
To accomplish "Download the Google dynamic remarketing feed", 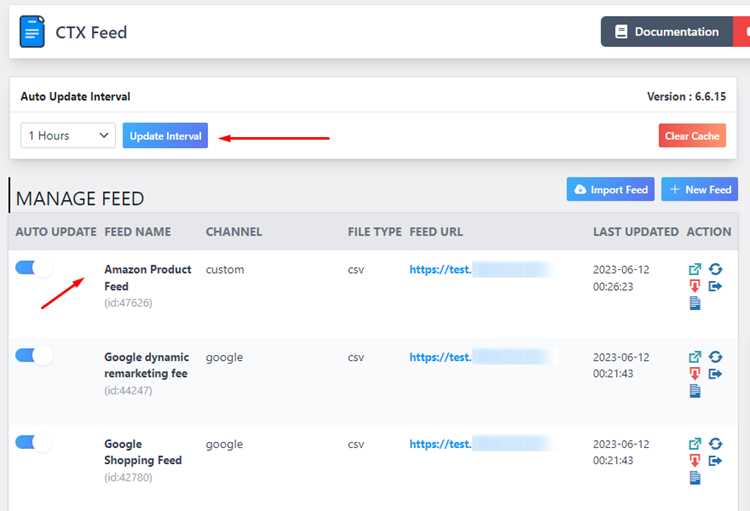I will (695, 374).
